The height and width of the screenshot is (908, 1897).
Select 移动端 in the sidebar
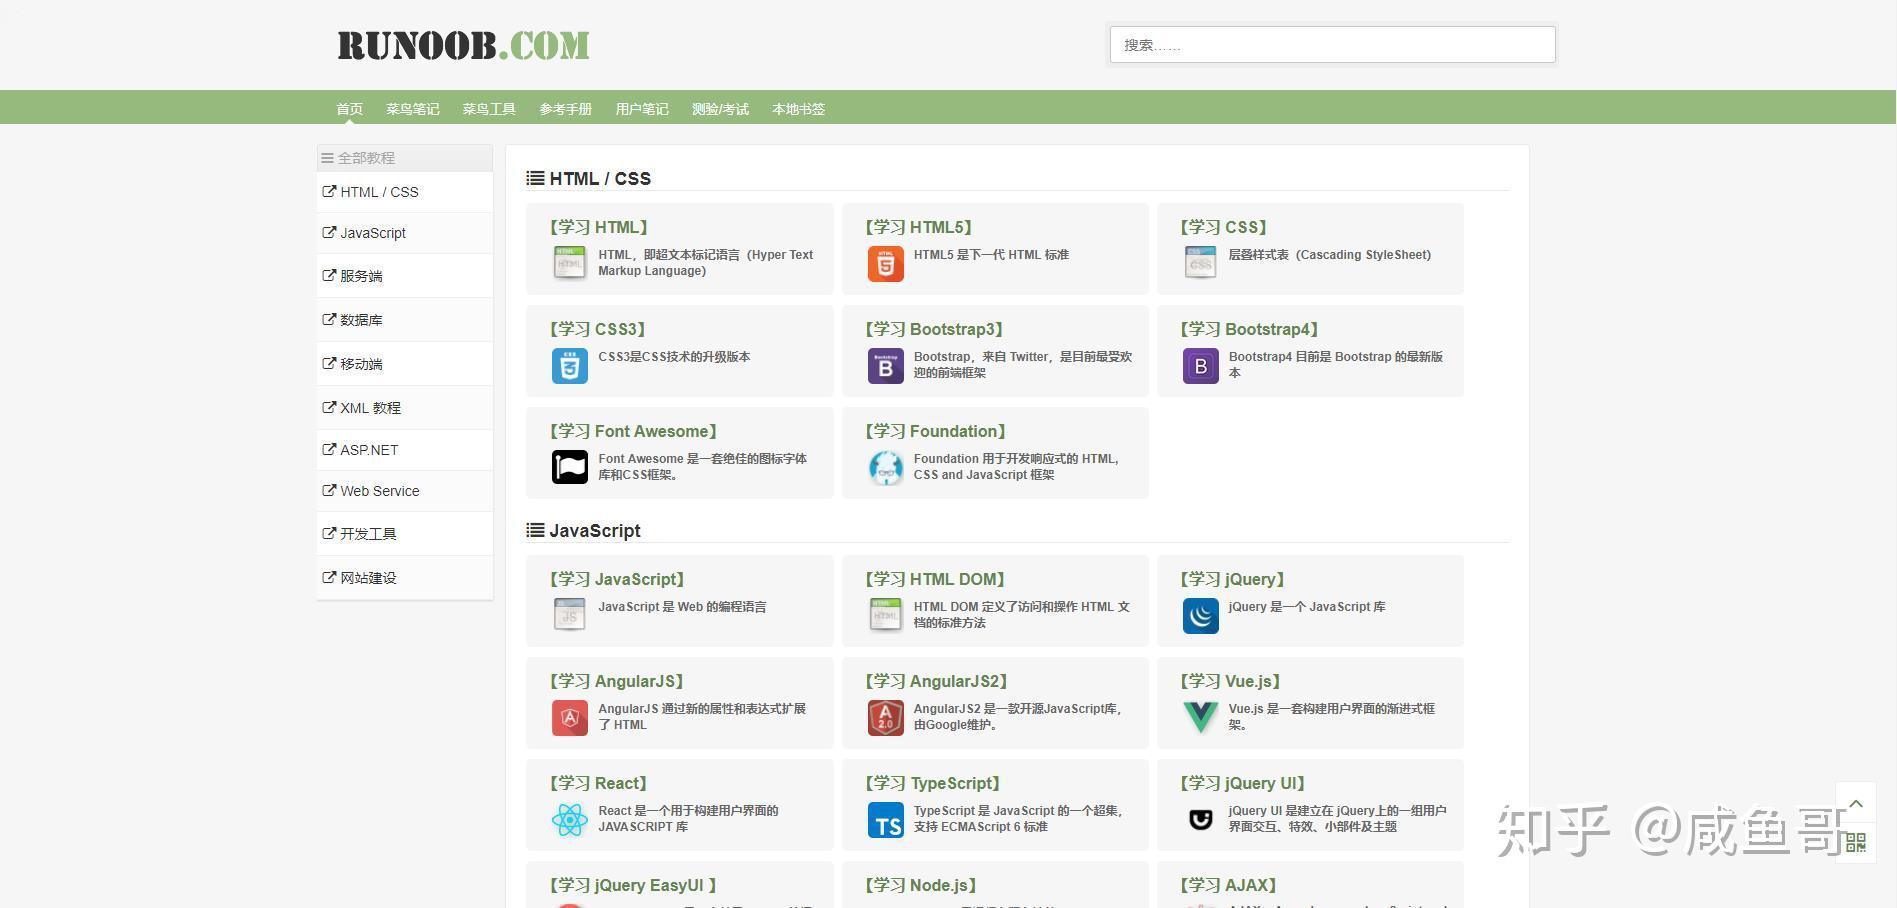coord(405,364)
